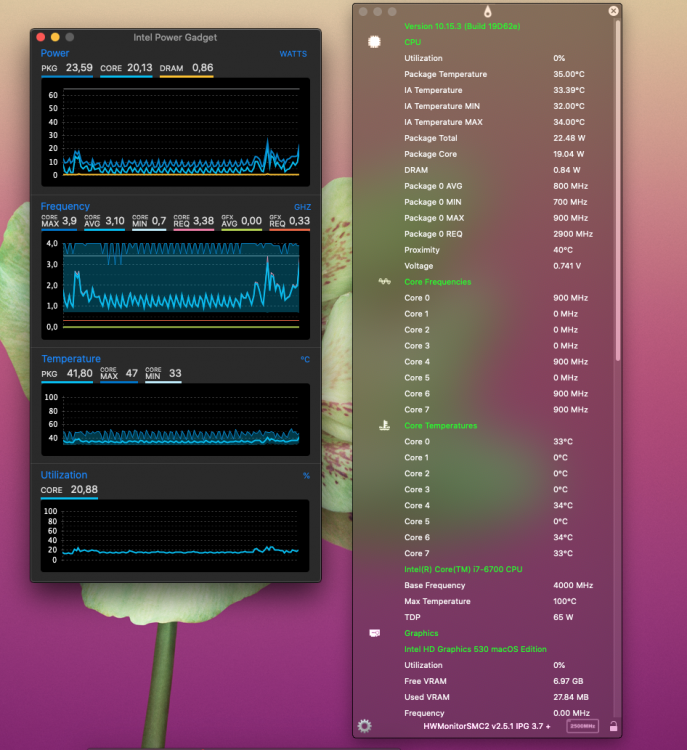The width and height of the screenshot is (687, 750).
Task: Select Intel(R) Core(TM) i7-6700 CPU header
Action: coord(463,569)
